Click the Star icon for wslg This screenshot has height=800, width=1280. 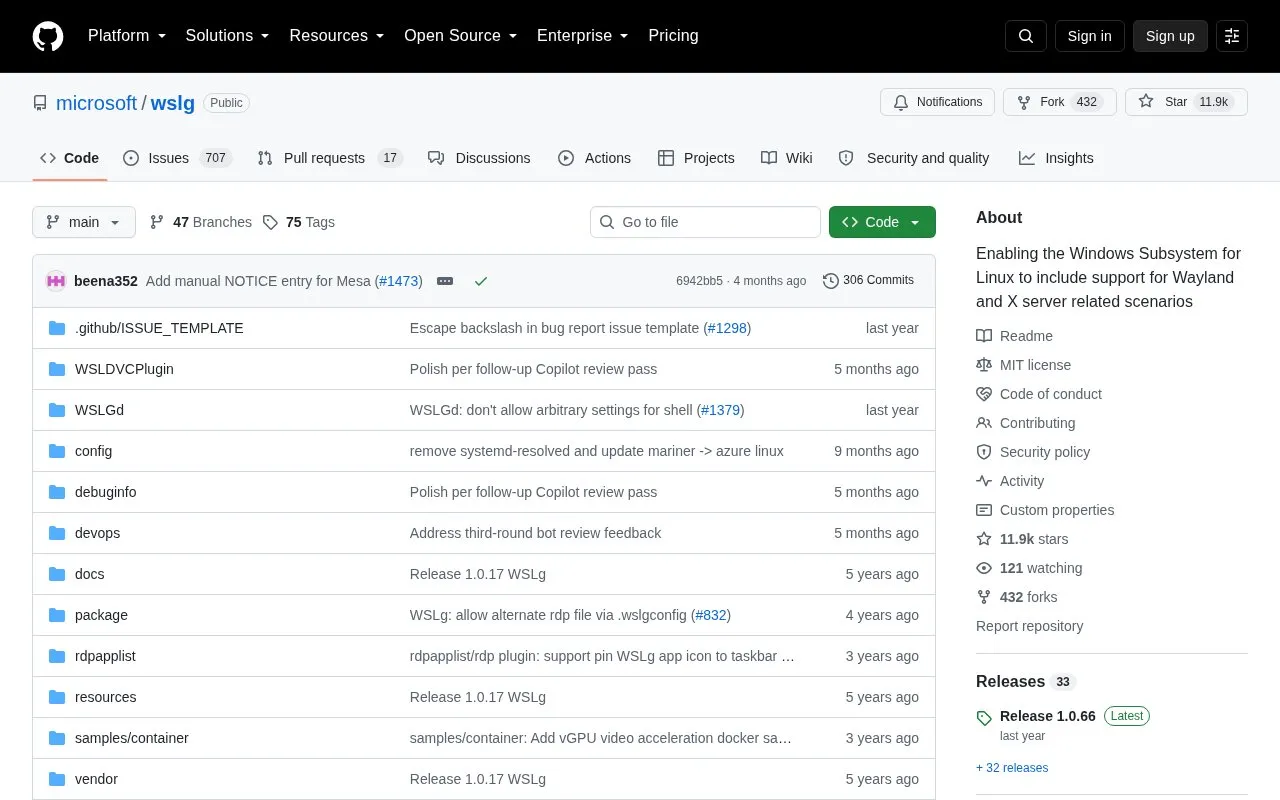click(x=1146, y=102)
